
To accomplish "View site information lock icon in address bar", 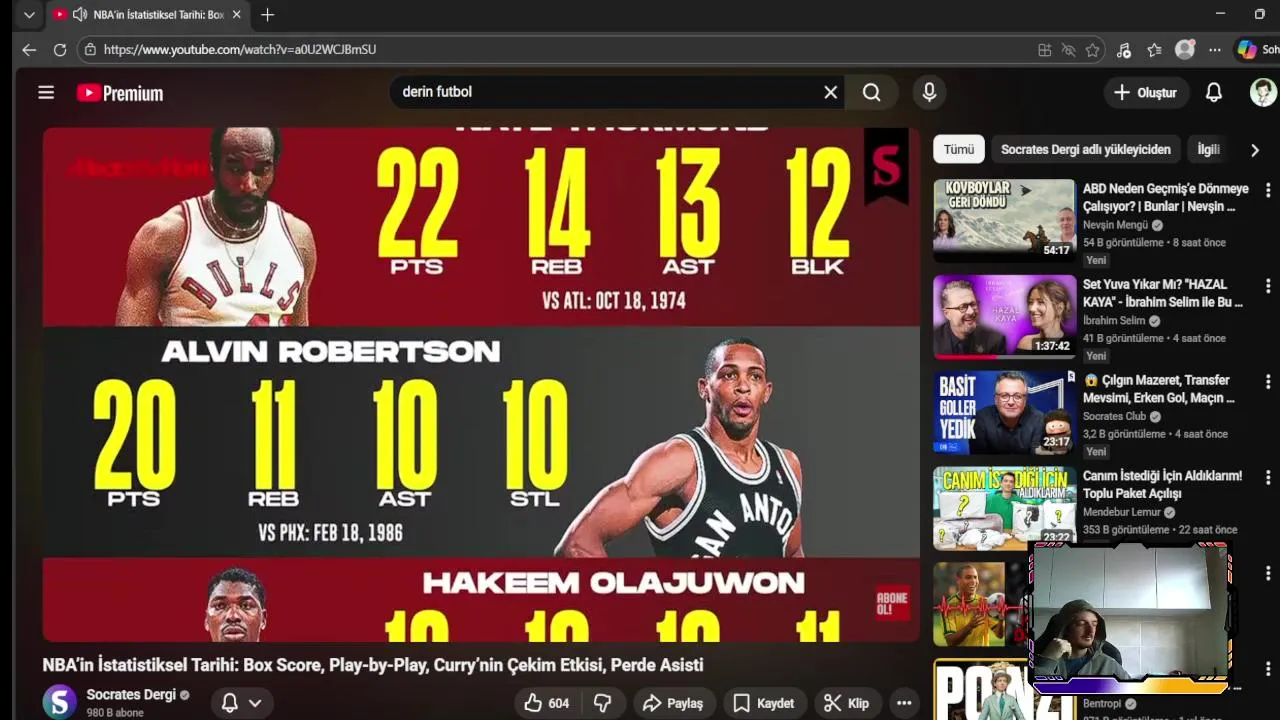I will pos(90,49).
